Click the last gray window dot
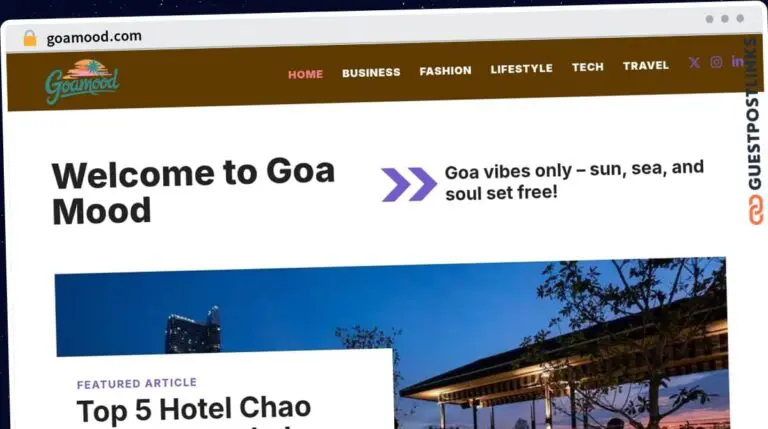This screenshot has width=768, height=429. click(x=740, y=18)
